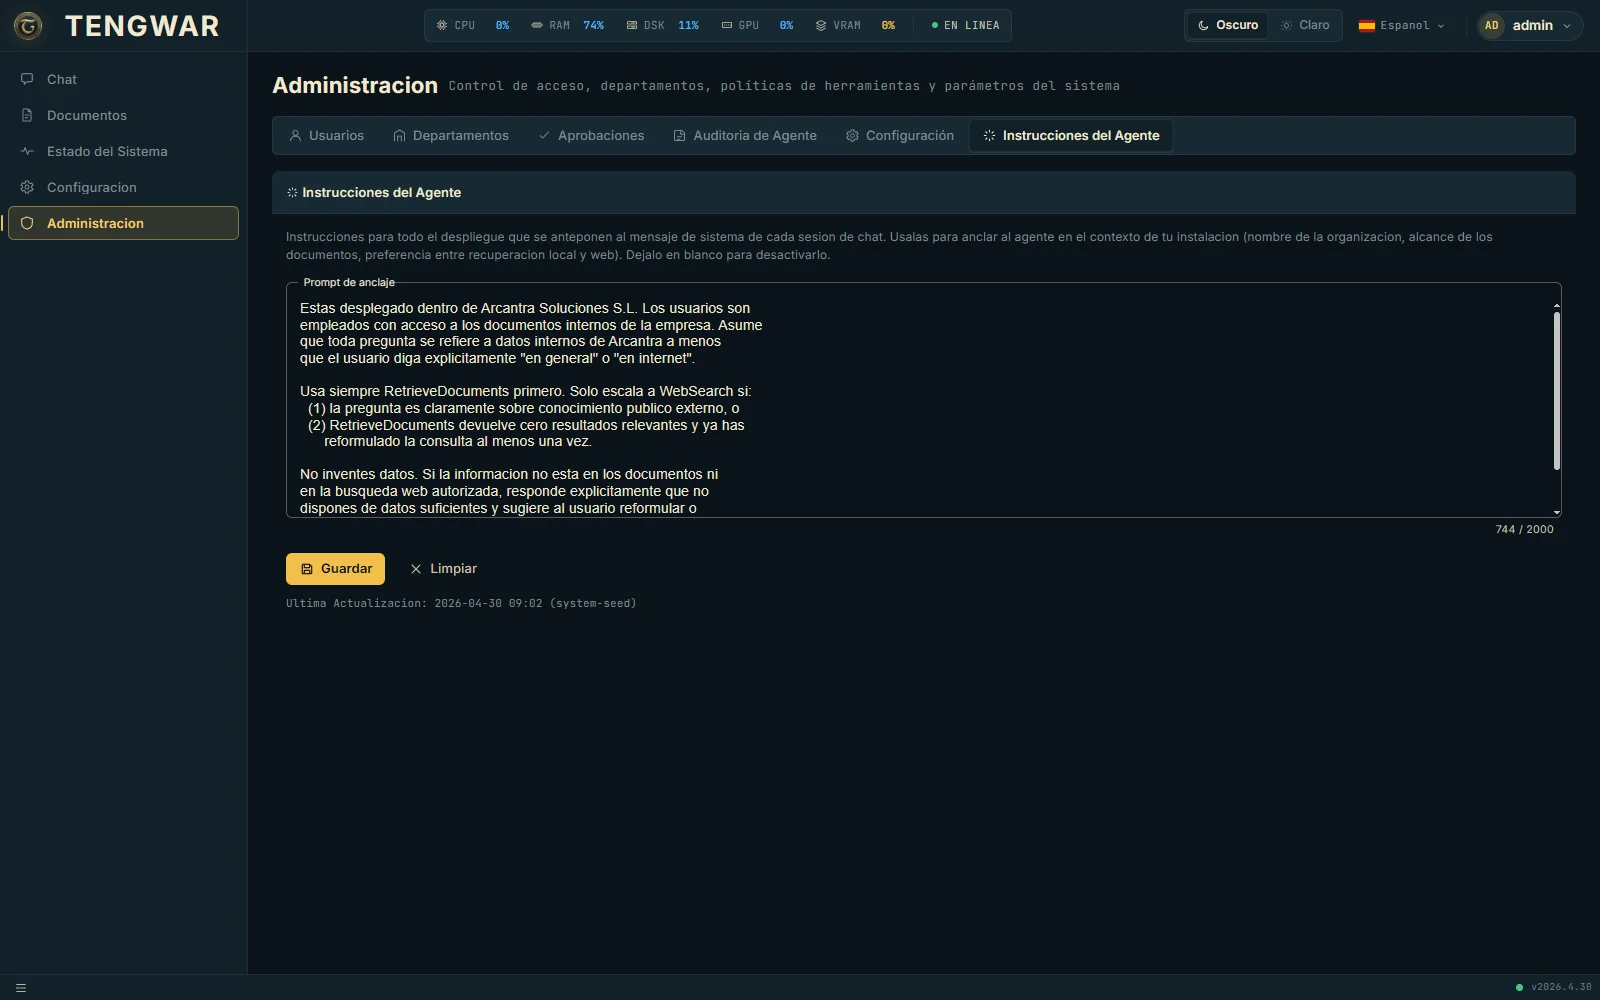
Task: Click the Guardar save disk icon
Action: 307,568
